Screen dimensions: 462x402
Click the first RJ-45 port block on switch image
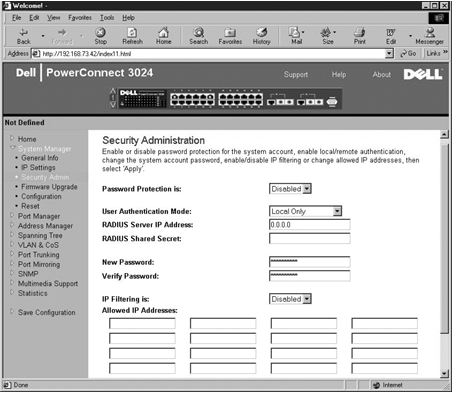[192, 99]
